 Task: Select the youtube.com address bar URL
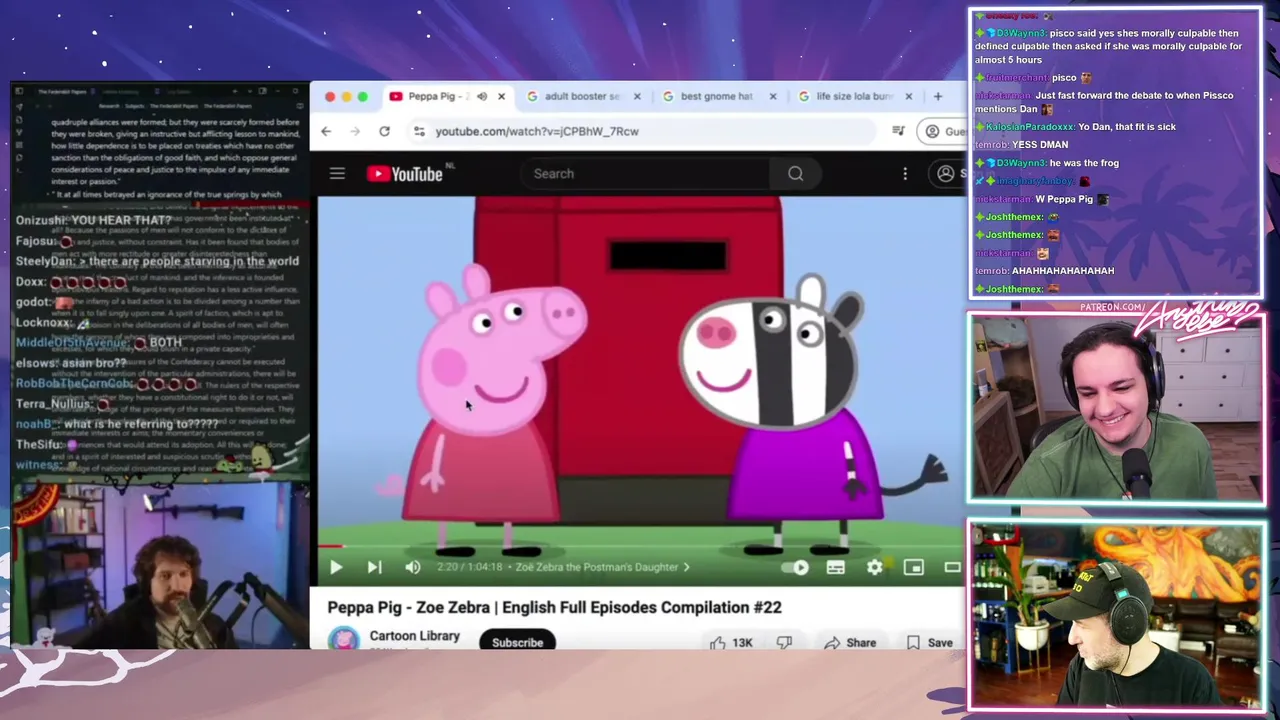(x=537, y=131)
